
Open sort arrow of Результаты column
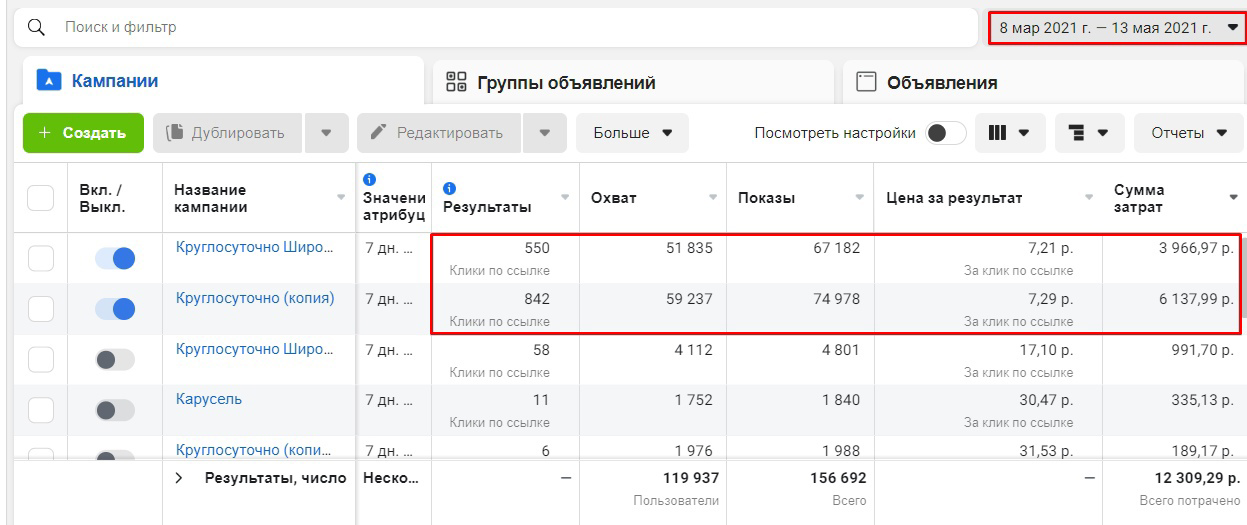pos(566,197)
